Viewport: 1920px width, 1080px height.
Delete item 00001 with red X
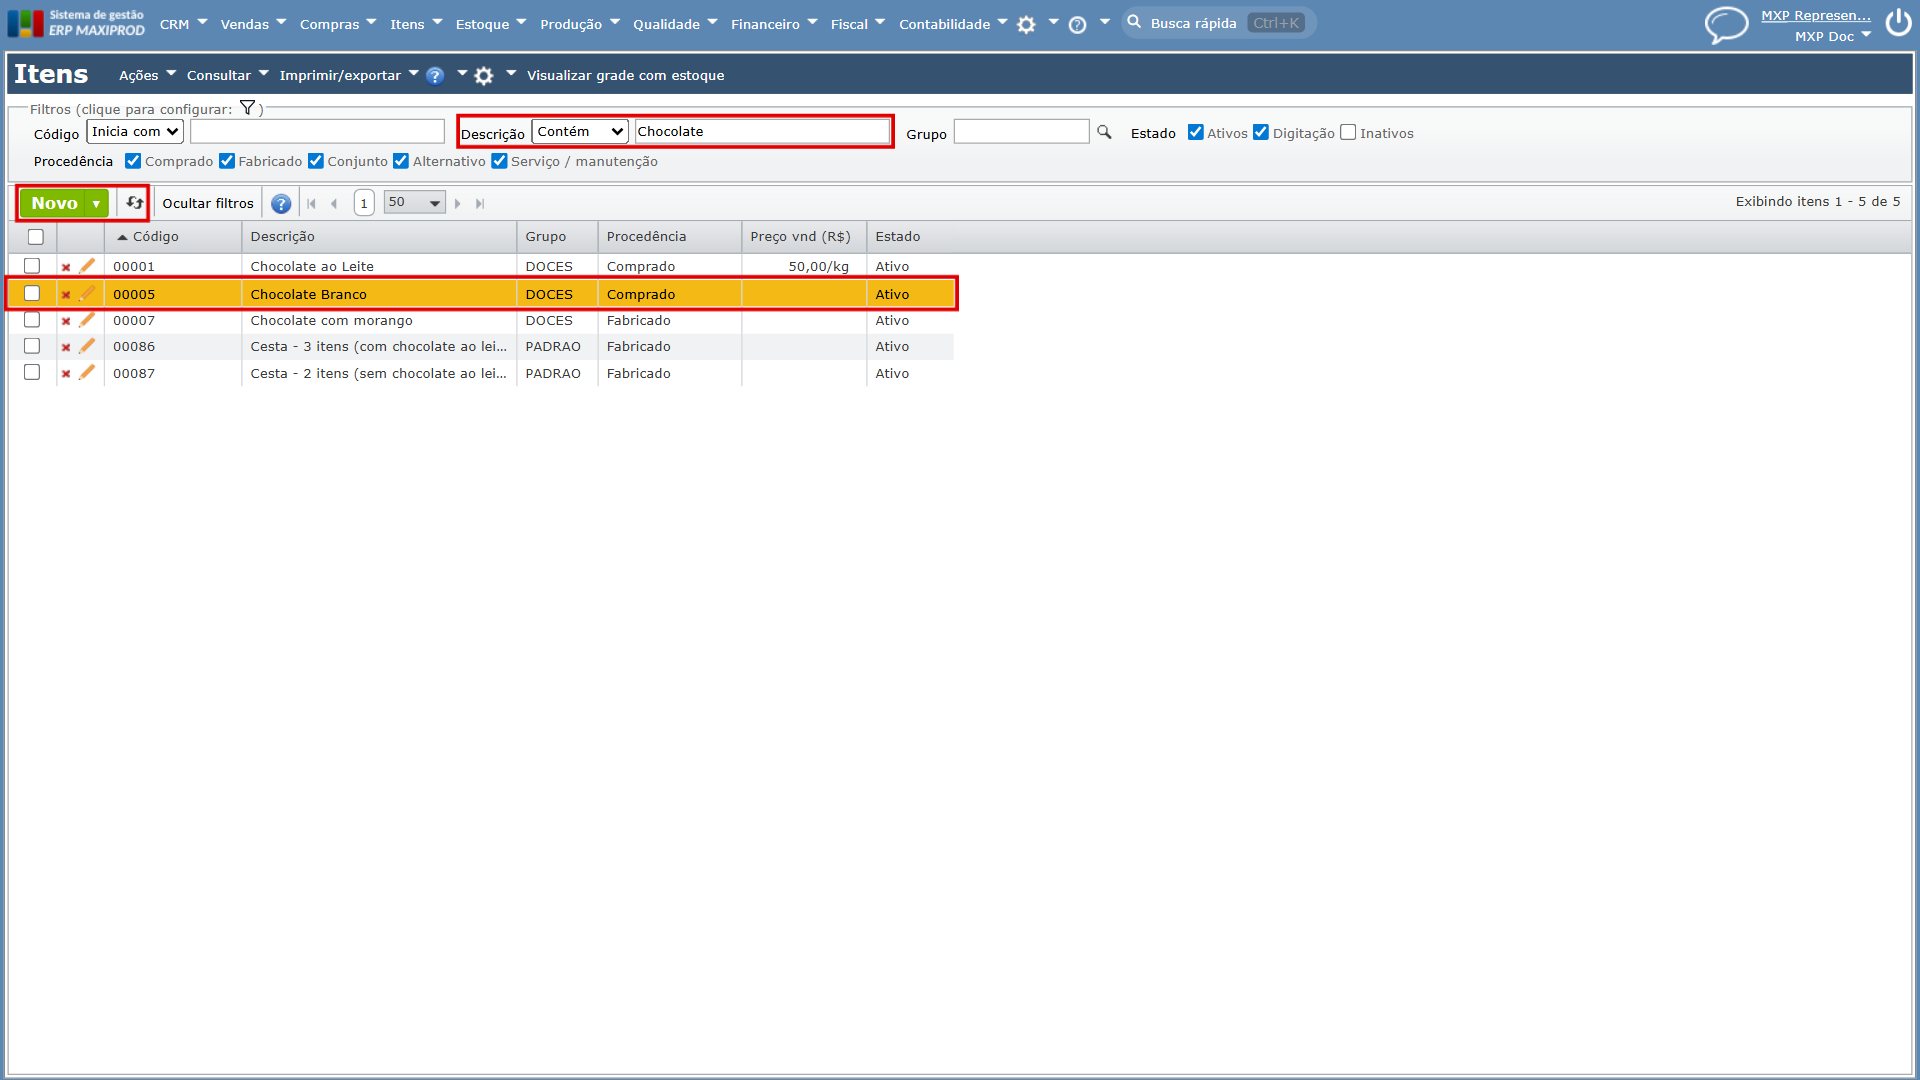point(66,267)
